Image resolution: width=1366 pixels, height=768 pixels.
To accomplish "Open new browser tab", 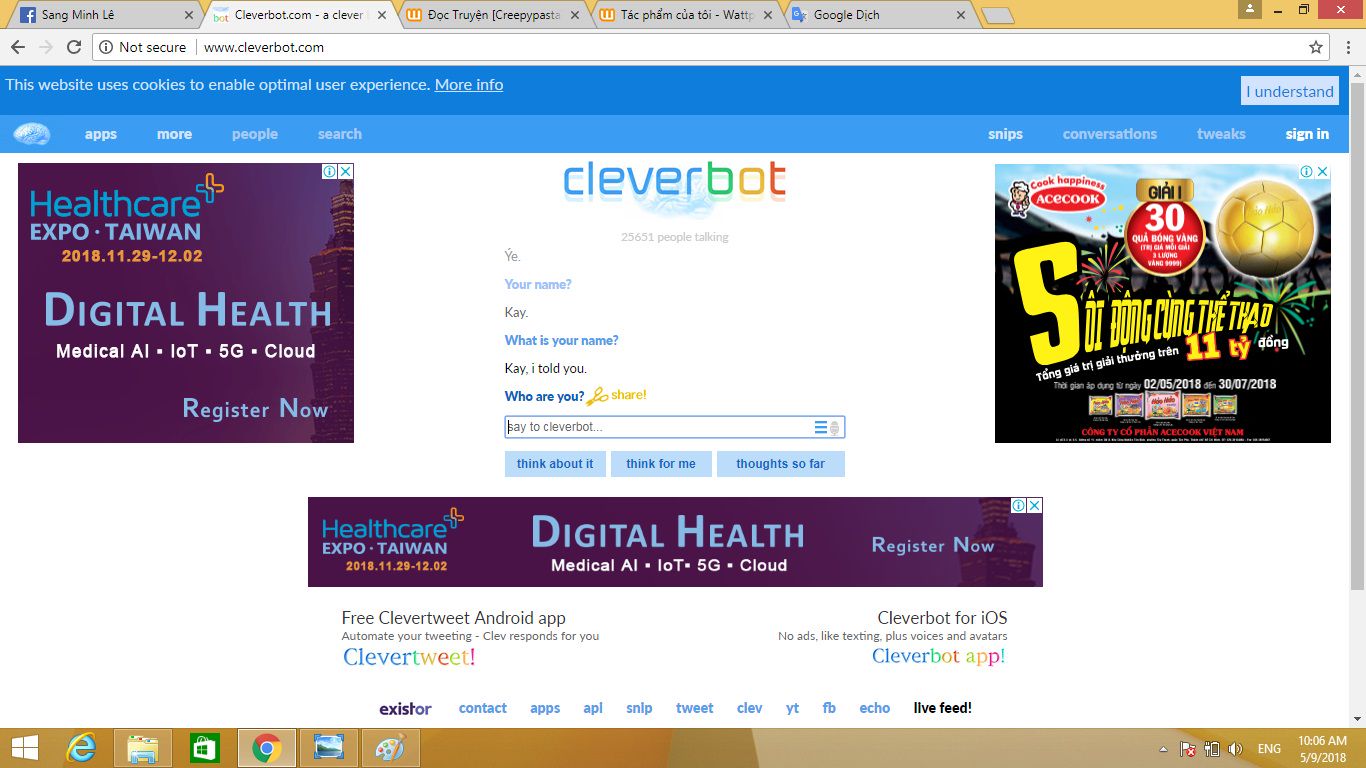I will pos(997,15).
